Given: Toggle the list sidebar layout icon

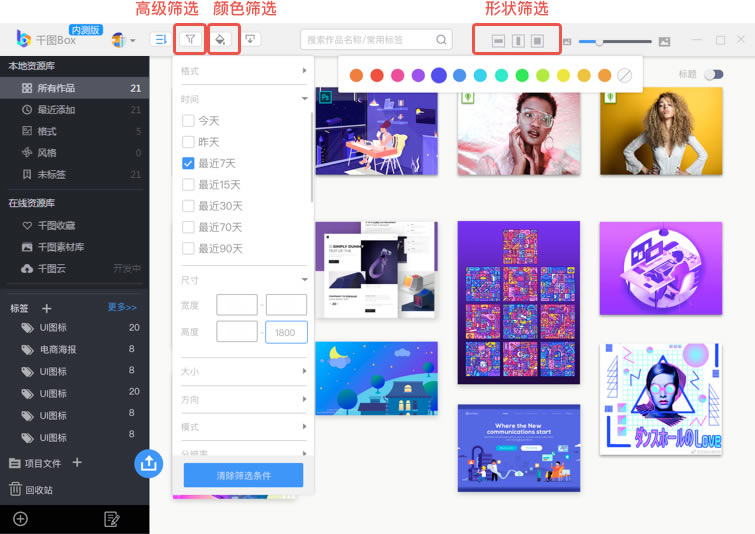Looking at the screenshot, I should (160, 39).
